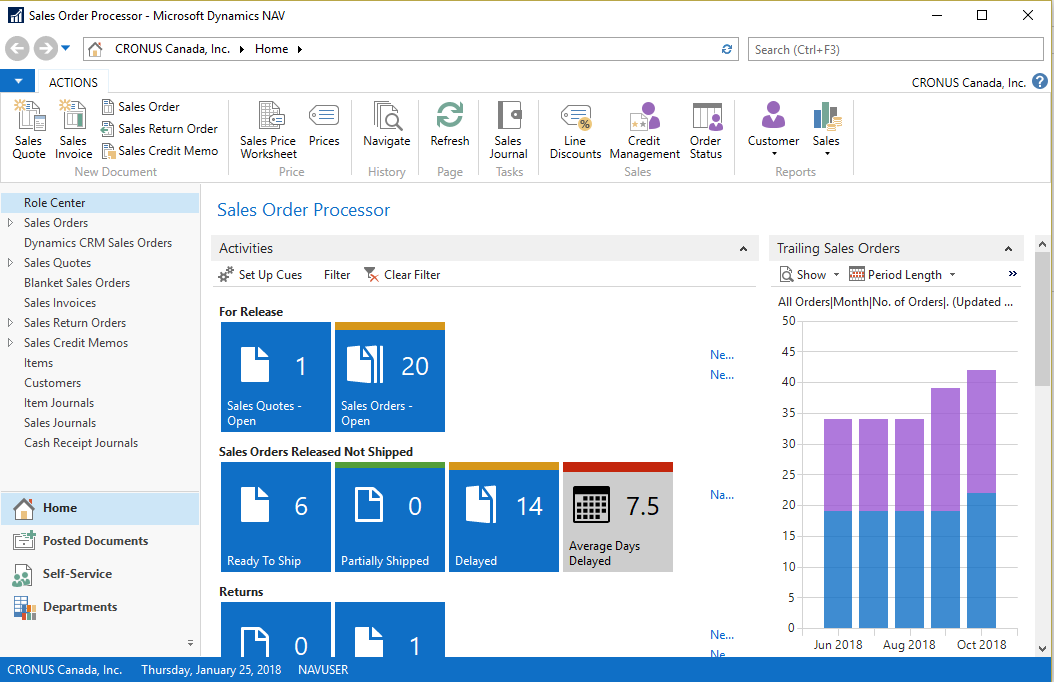
Task: Expand Sales Return Orders tree node
Action: click(x=10, y=323)
